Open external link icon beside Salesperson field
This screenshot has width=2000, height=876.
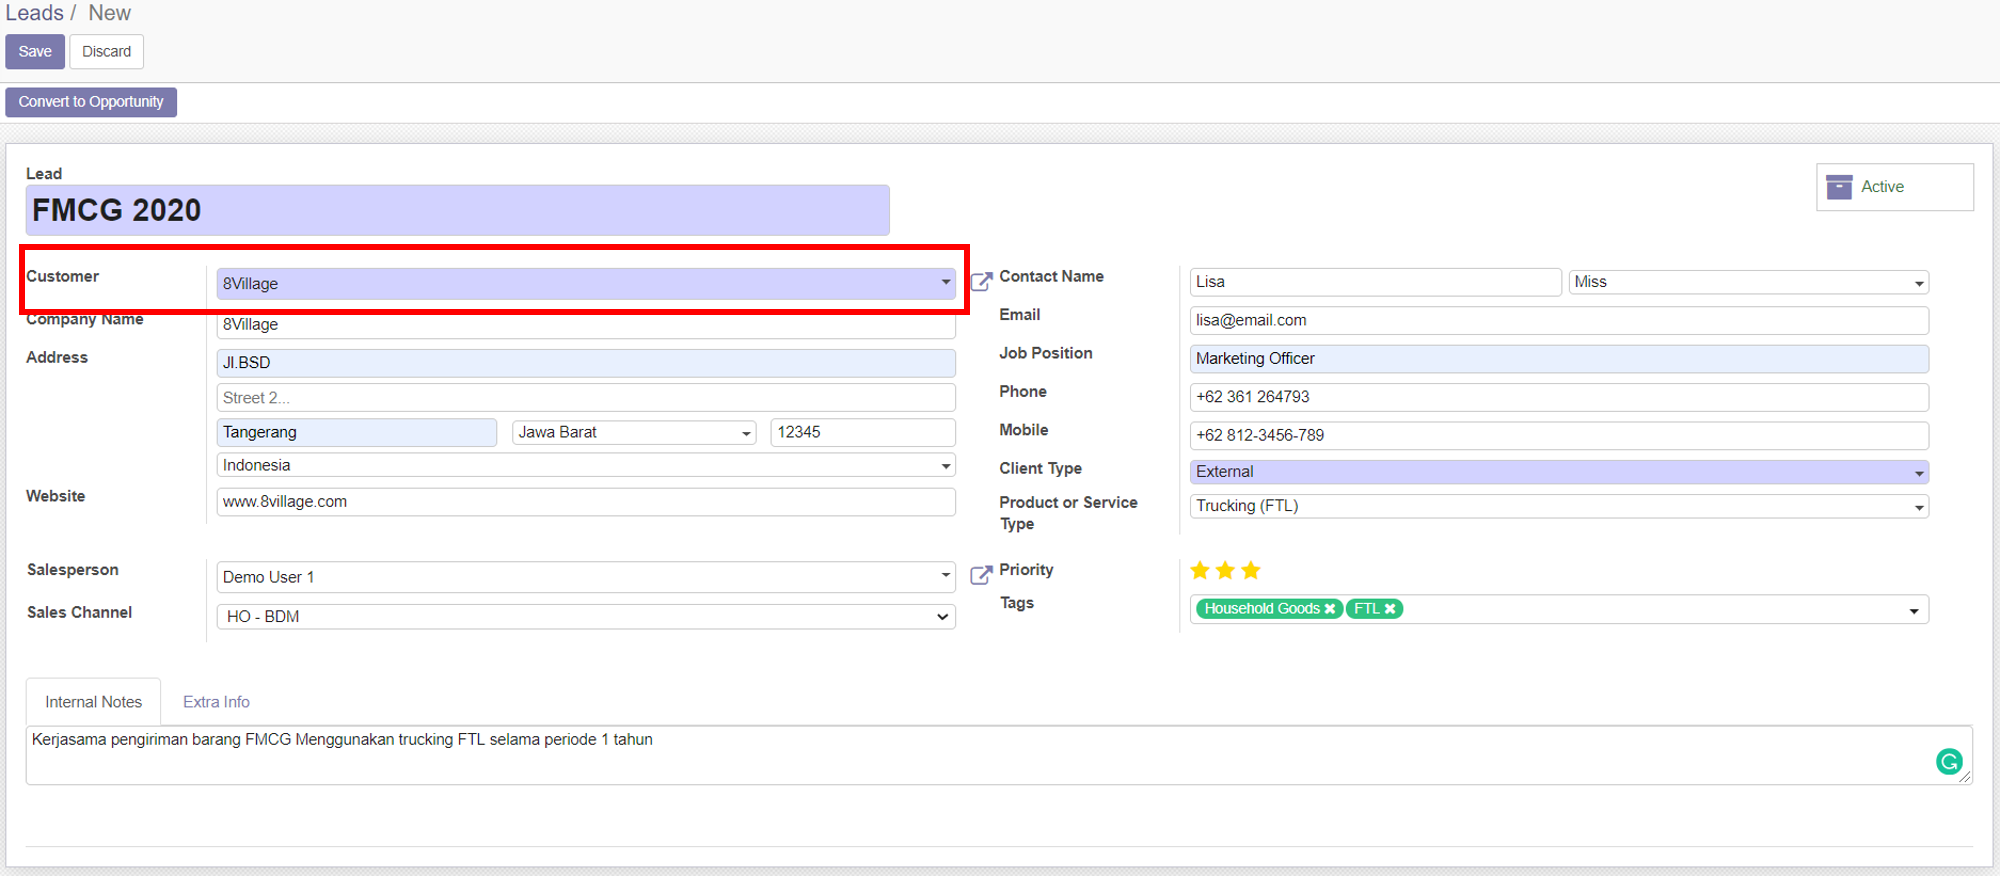click(x=982, y=575)
